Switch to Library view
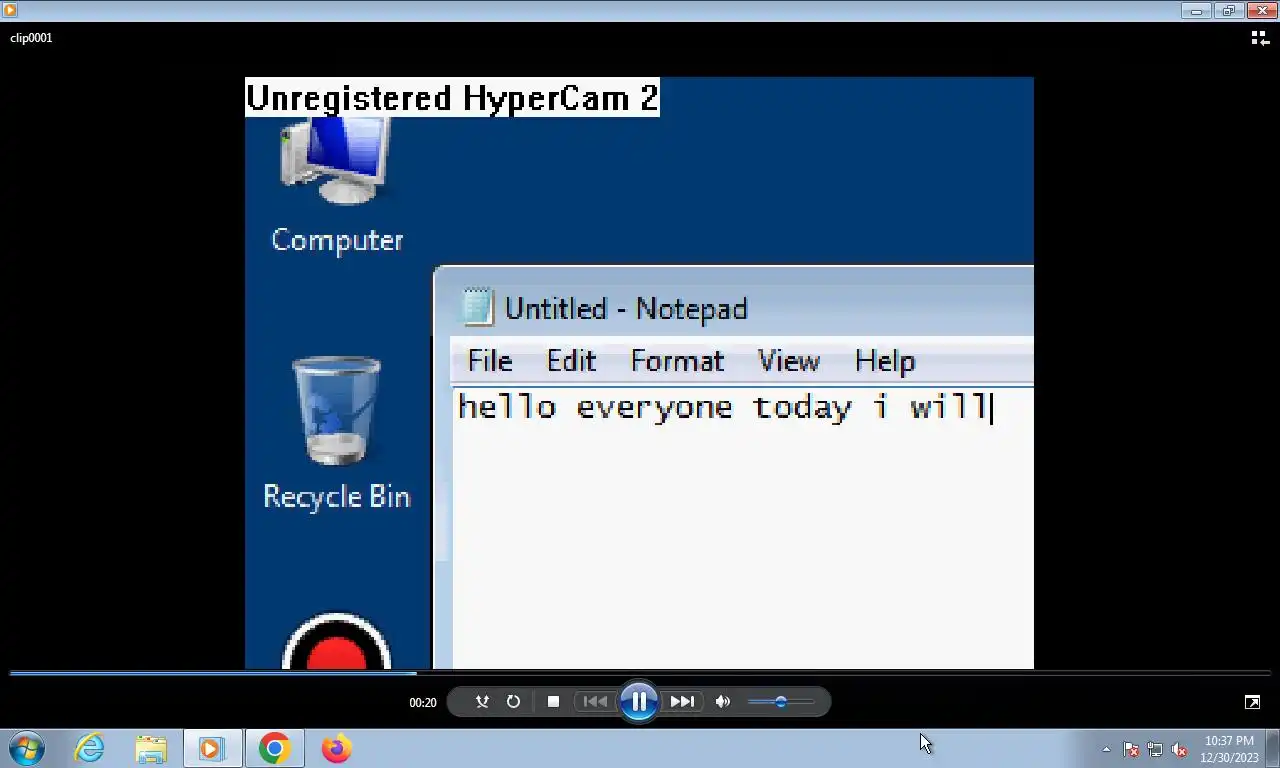The image size is (1280, 768). click(x=1260, y=38)
